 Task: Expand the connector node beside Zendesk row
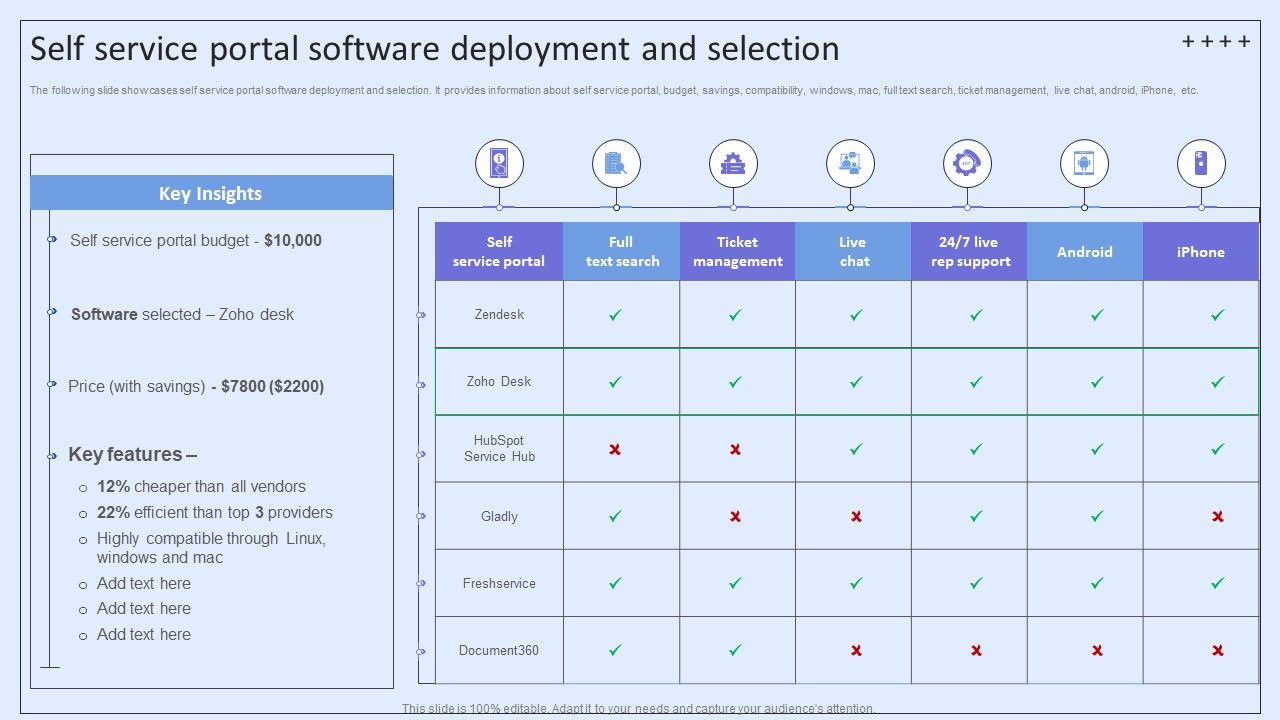418,314
